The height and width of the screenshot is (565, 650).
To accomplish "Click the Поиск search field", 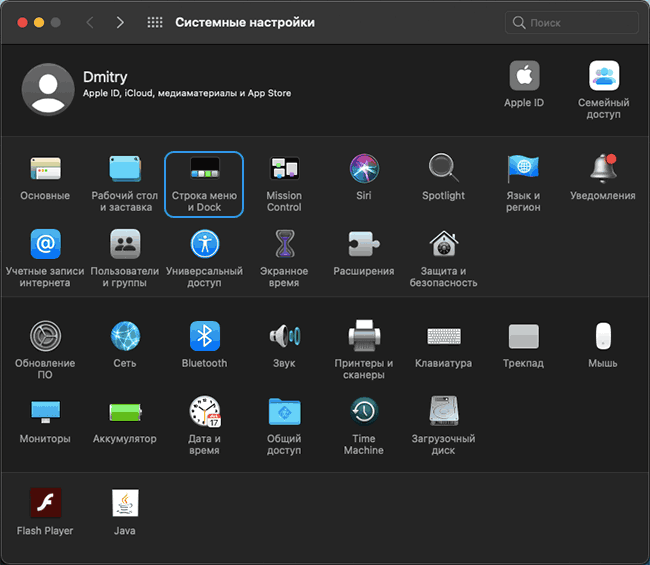I will (x=572, y=22).
